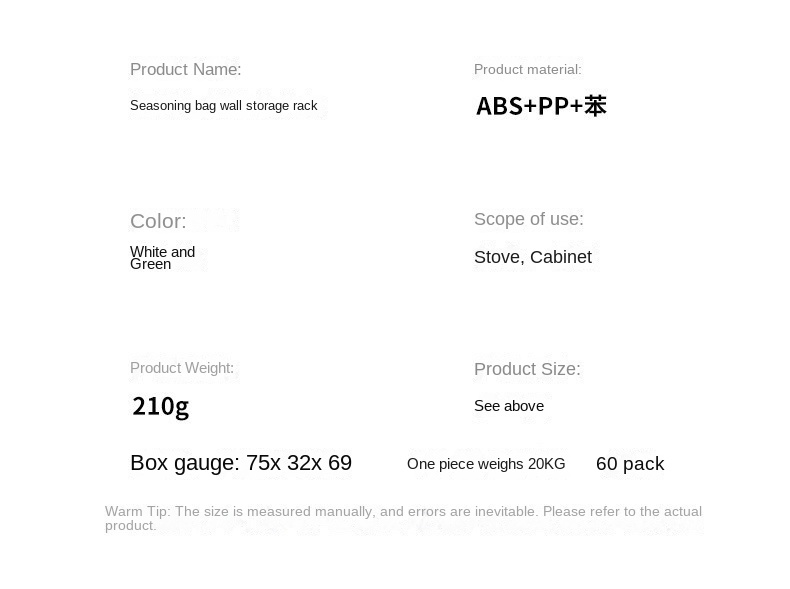Click the "One piece weighs 20KG" text
Viewport: 790px width, 589px height.
[x=486, y=464]
